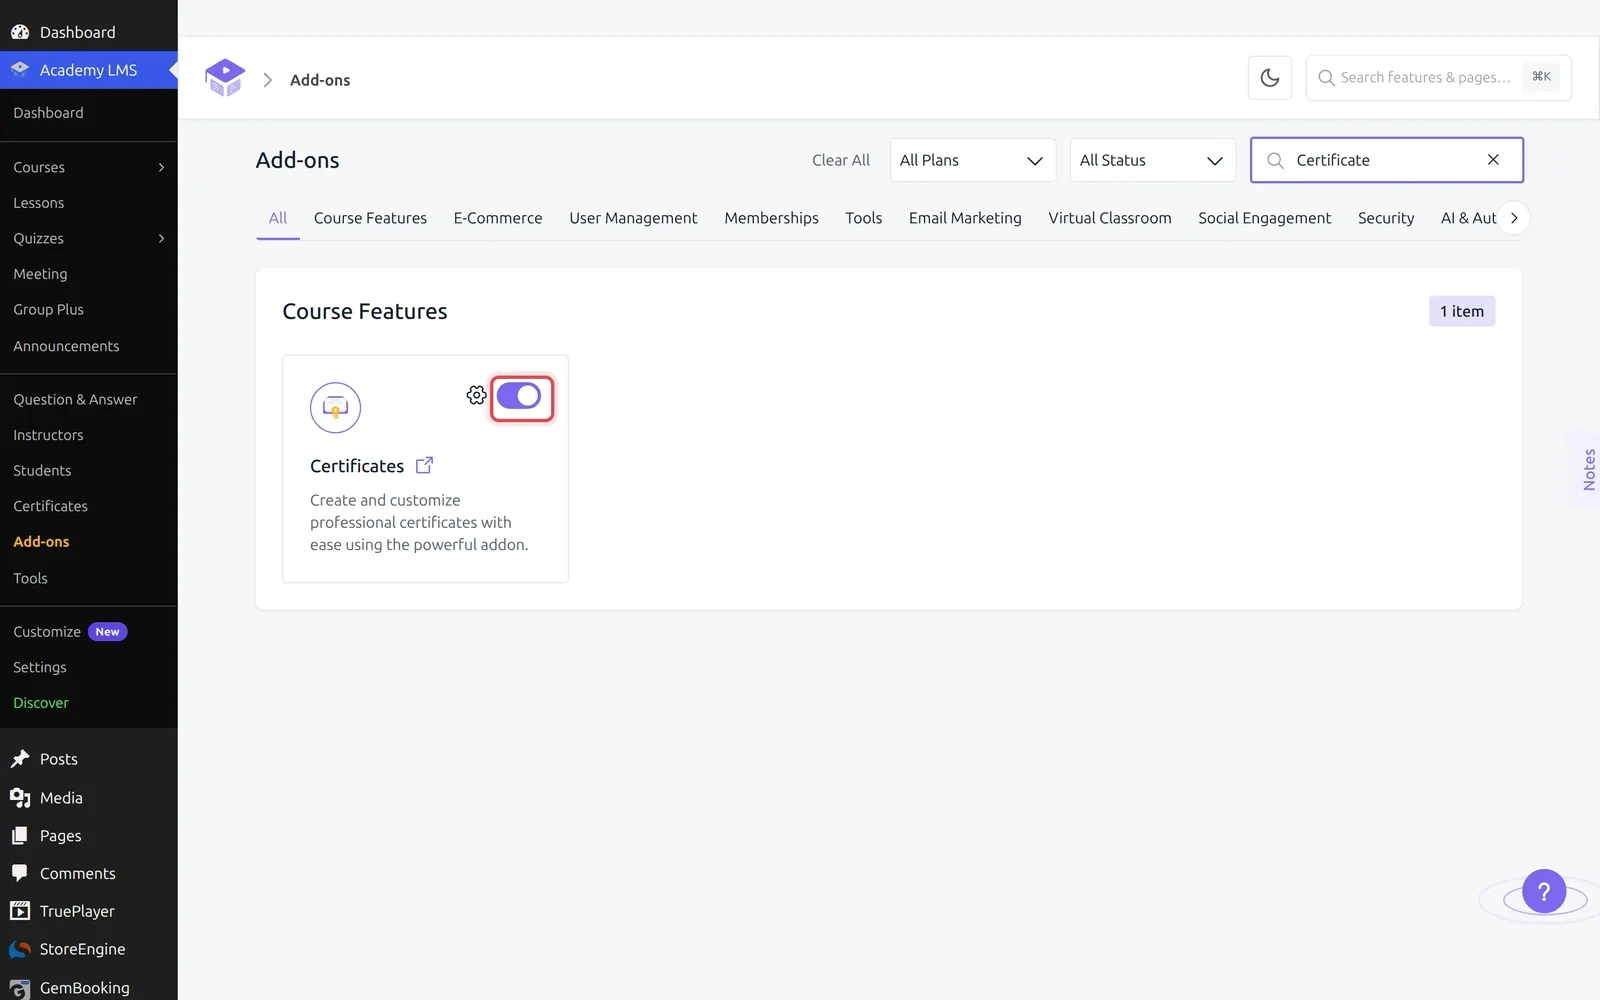Switch to Social Engagement tab

point(1264,218)
